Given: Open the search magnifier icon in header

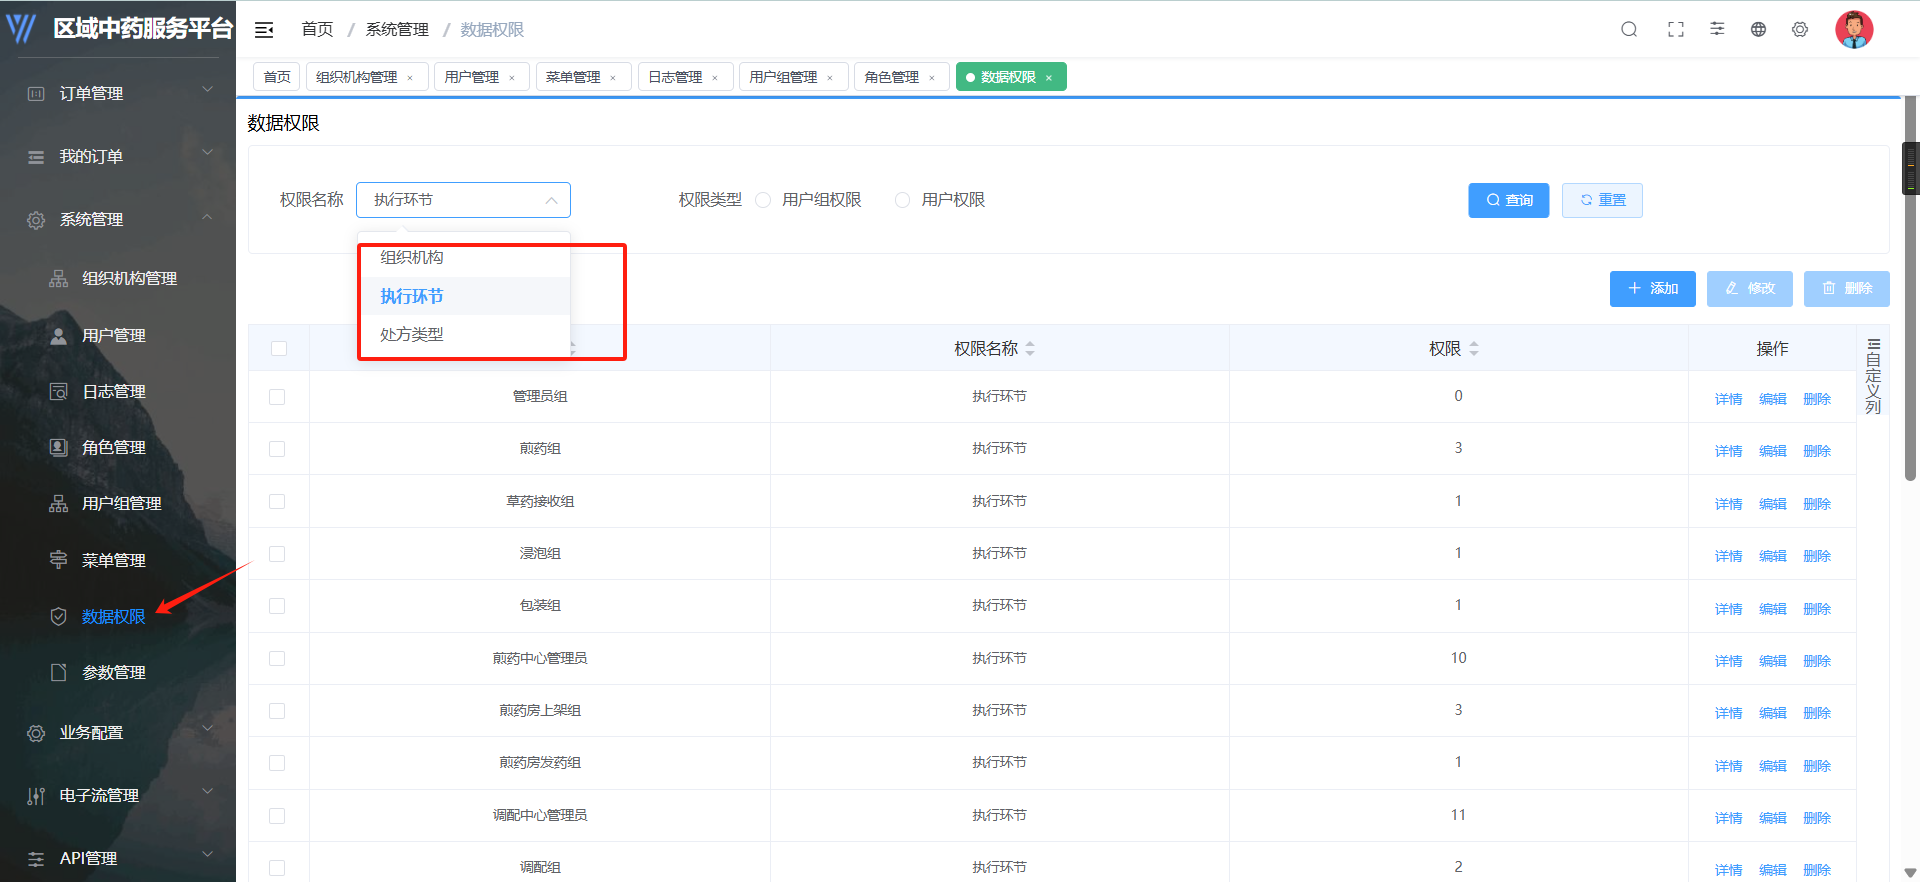Looking at the screenshot, I should pyautogui.click(x=1629, y=30).
